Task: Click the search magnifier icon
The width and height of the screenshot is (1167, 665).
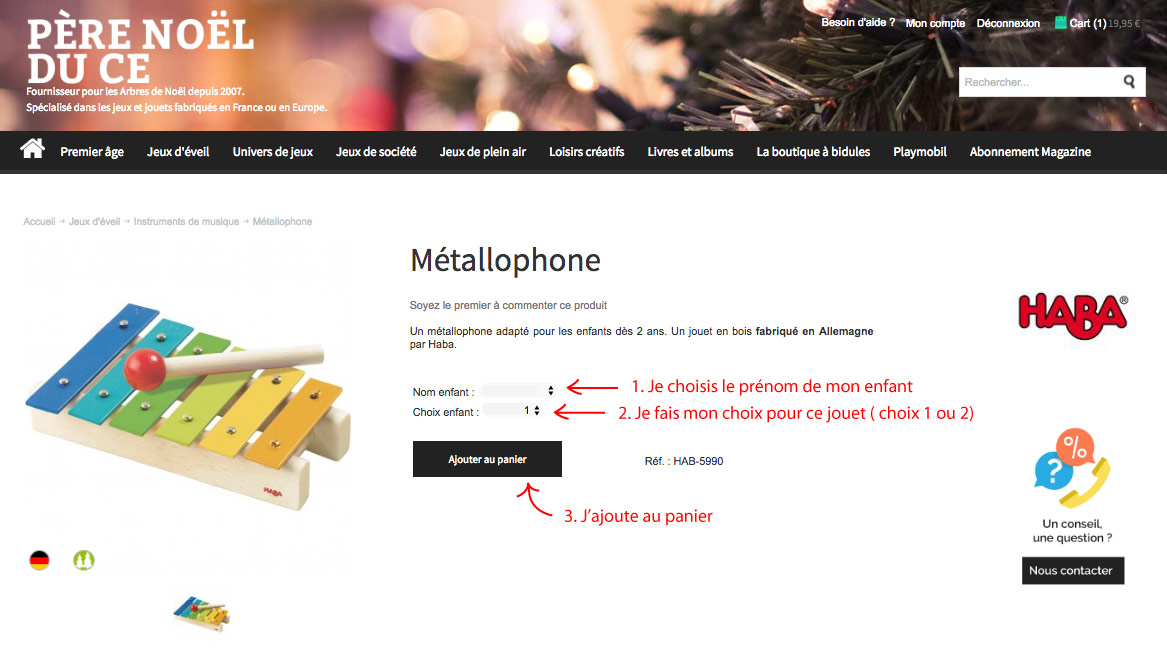Action: pyautogui.click(x=1129, y=82)
